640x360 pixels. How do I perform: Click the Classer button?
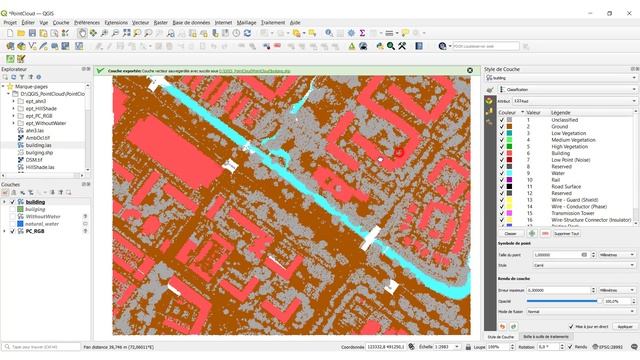[x=511, y=233]
